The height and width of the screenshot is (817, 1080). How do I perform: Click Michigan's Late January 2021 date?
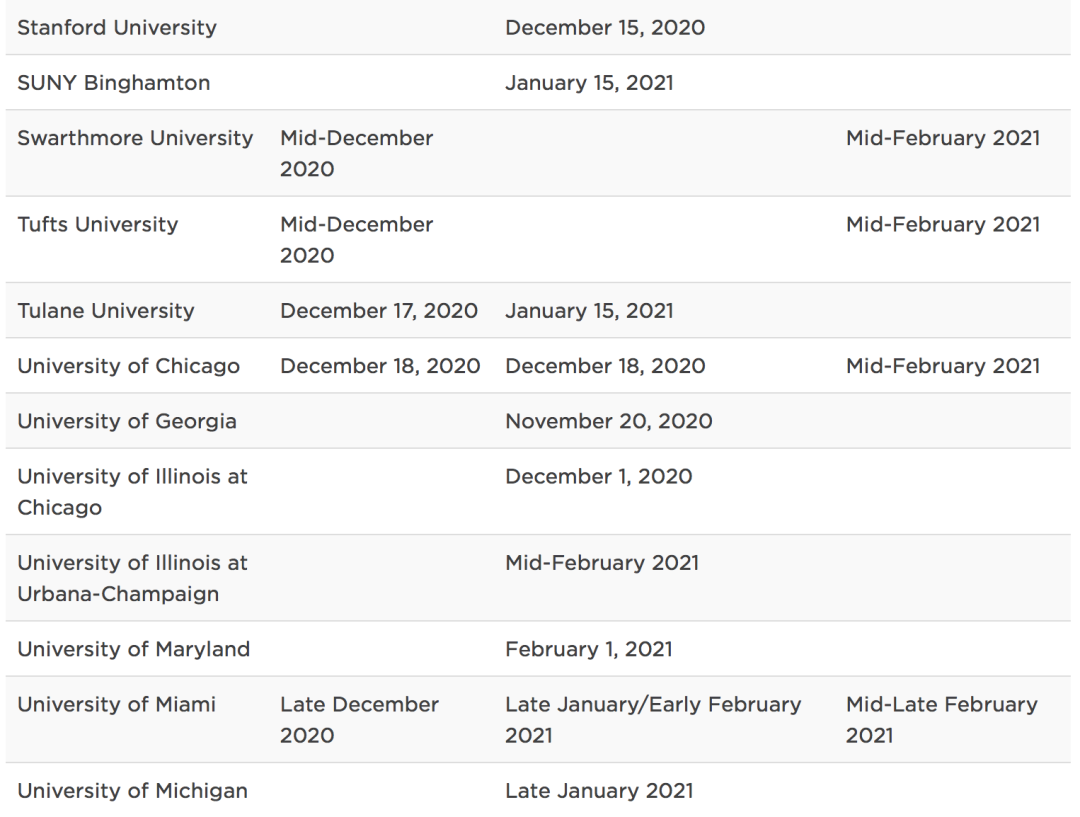(x=599, y=791)
